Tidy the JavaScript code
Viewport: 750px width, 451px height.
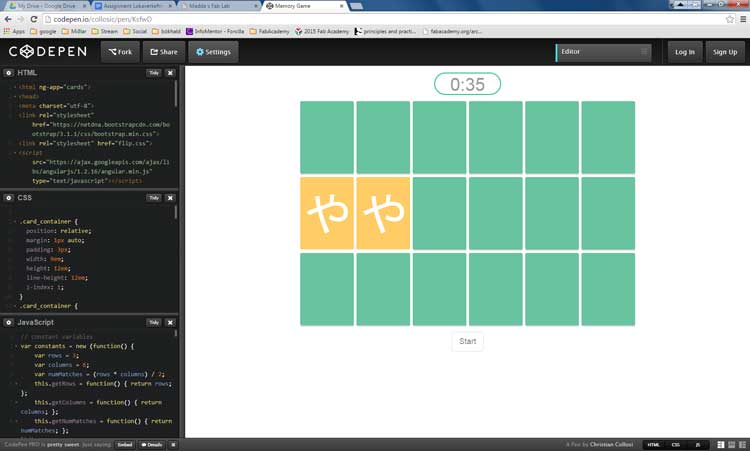coord(154,322)
